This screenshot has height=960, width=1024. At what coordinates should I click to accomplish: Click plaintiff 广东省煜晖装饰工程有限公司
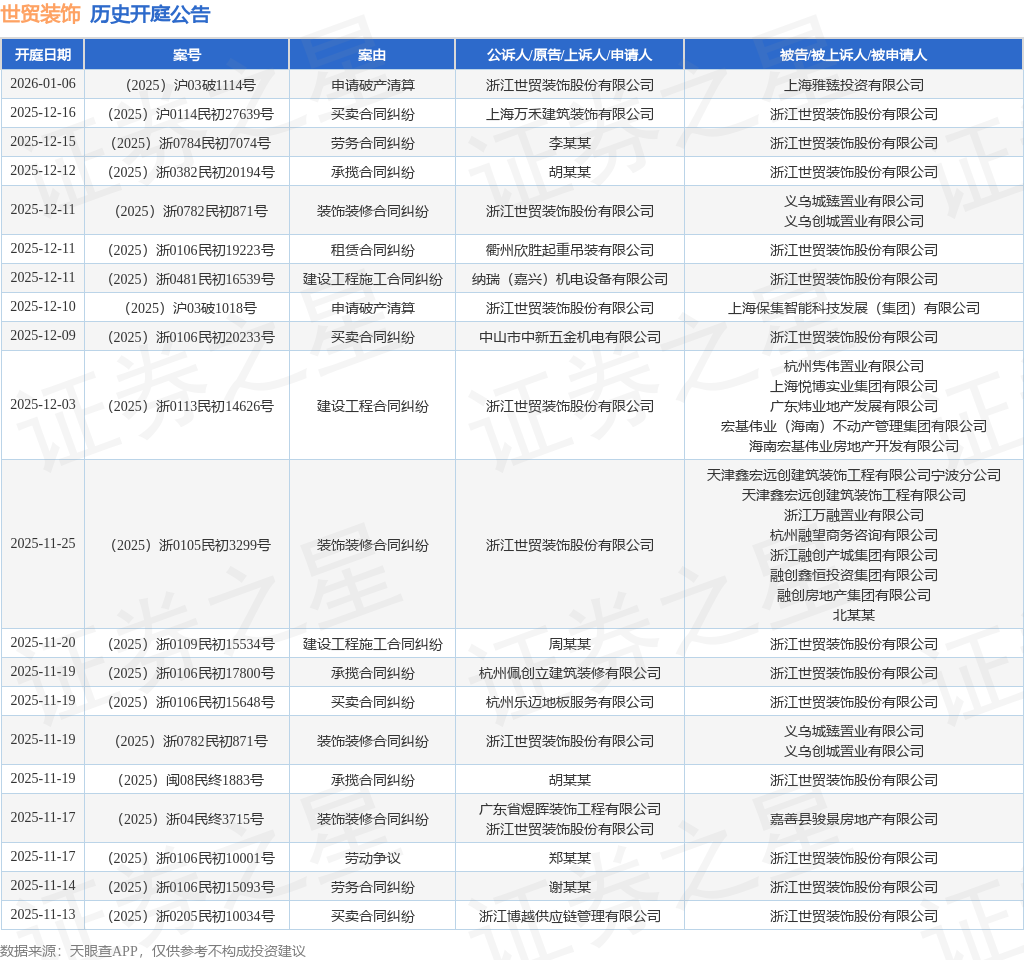(x=569, y=809)
